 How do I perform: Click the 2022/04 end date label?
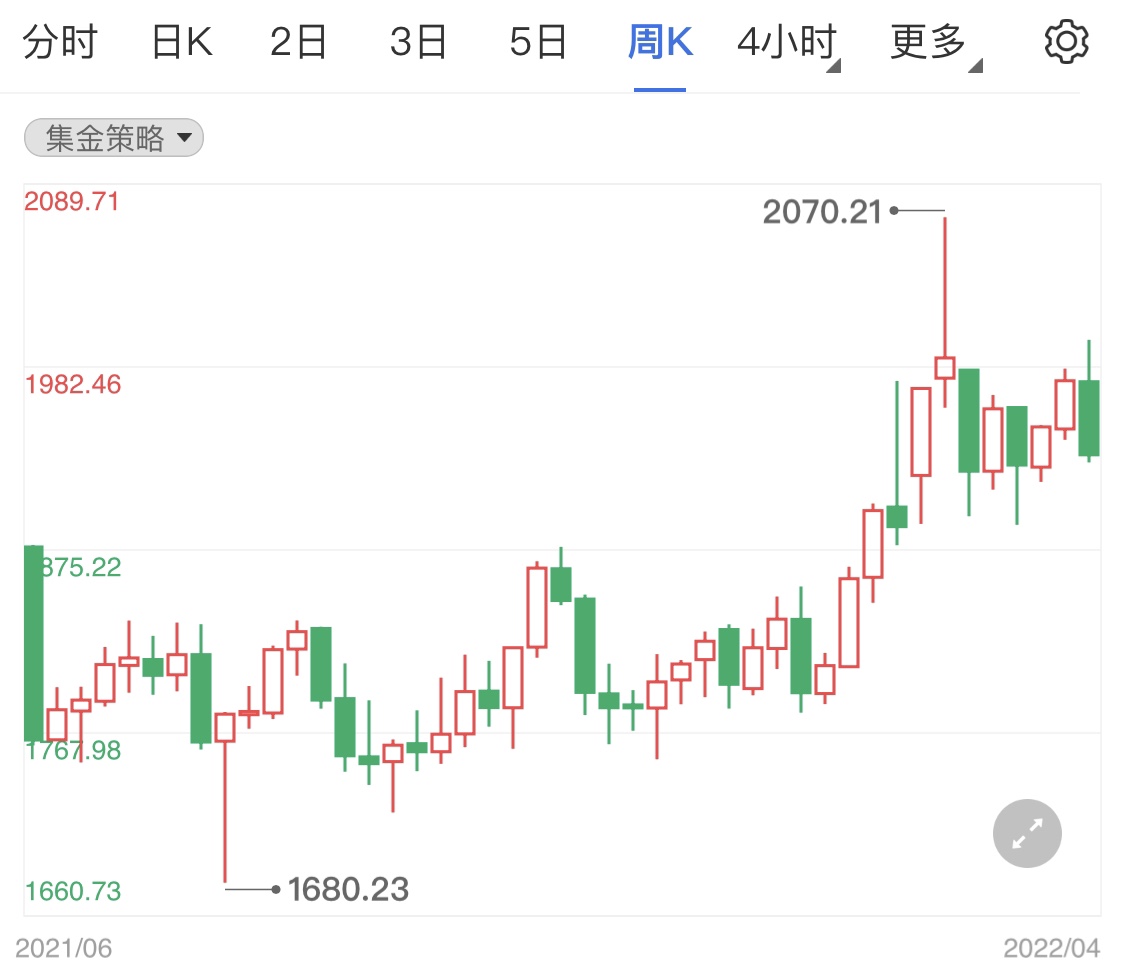tap(1050, 947)
